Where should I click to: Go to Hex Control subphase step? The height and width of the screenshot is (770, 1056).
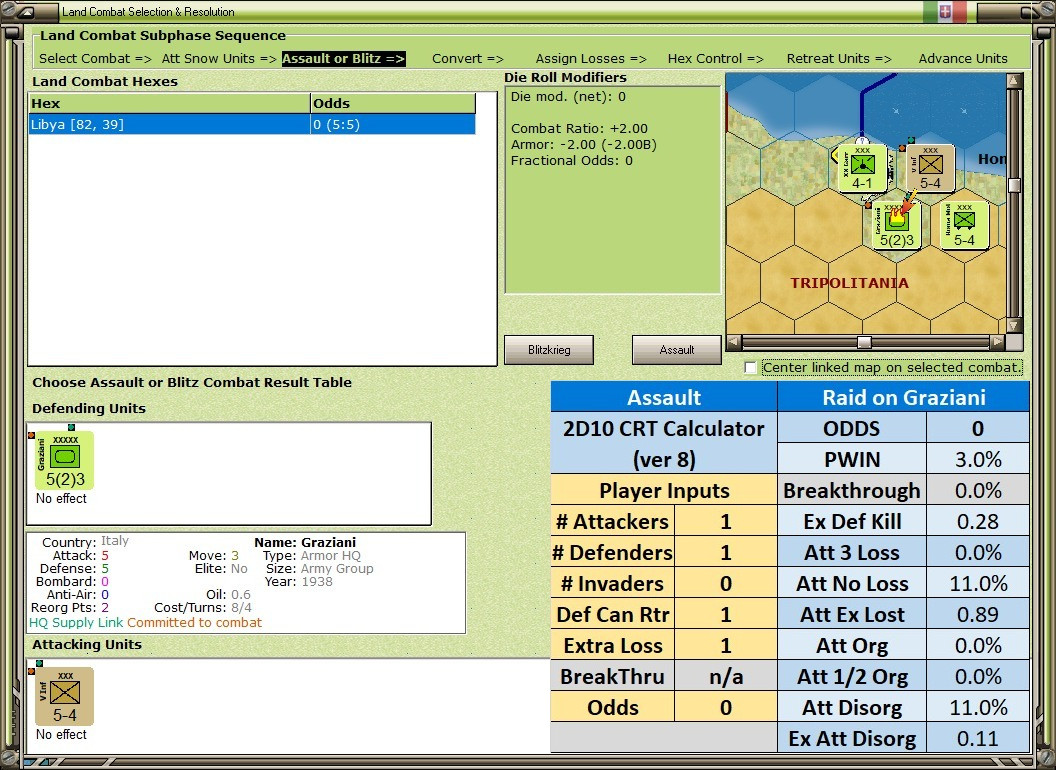tap(715, 59)
